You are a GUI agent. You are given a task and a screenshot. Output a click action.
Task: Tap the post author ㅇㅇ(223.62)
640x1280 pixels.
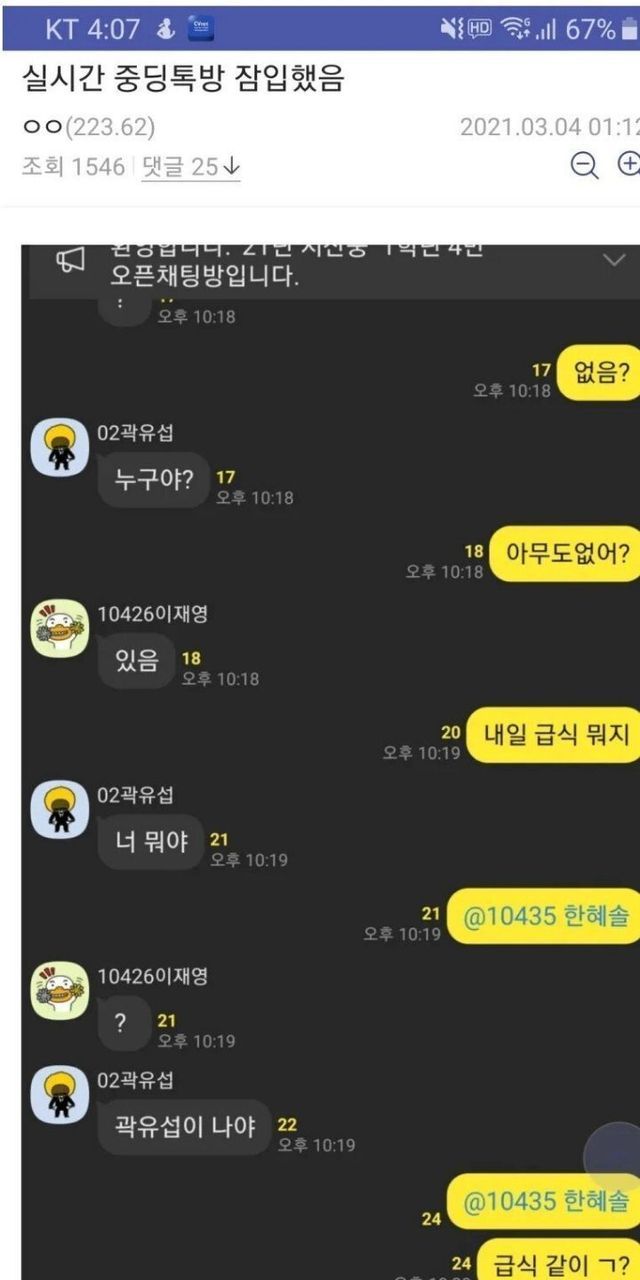[88, 128]
